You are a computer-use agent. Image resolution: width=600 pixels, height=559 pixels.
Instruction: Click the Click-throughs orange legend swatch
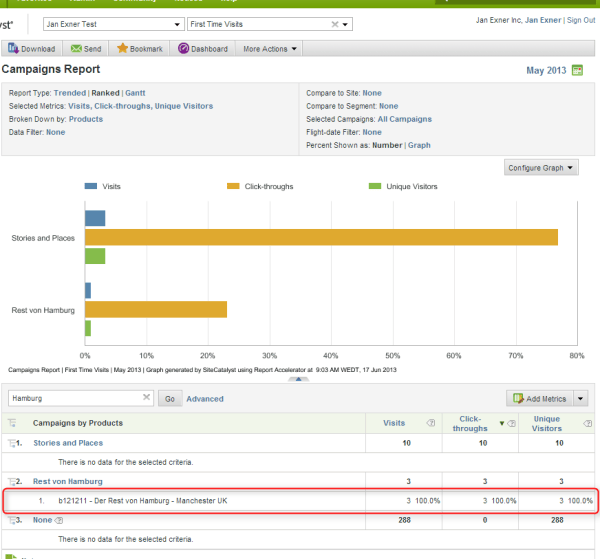[233, 186]
